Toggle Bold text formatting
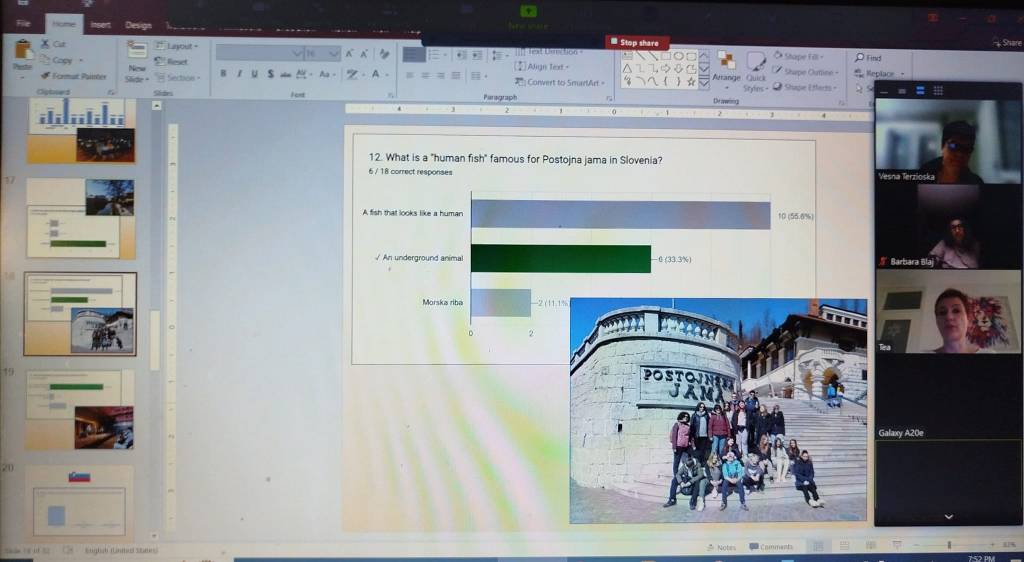 tap(224, 74)
